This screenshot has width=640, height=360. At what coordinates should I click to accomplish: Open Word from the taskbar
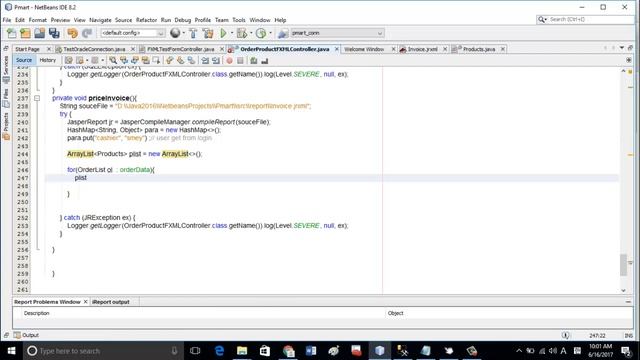(311, 351)
